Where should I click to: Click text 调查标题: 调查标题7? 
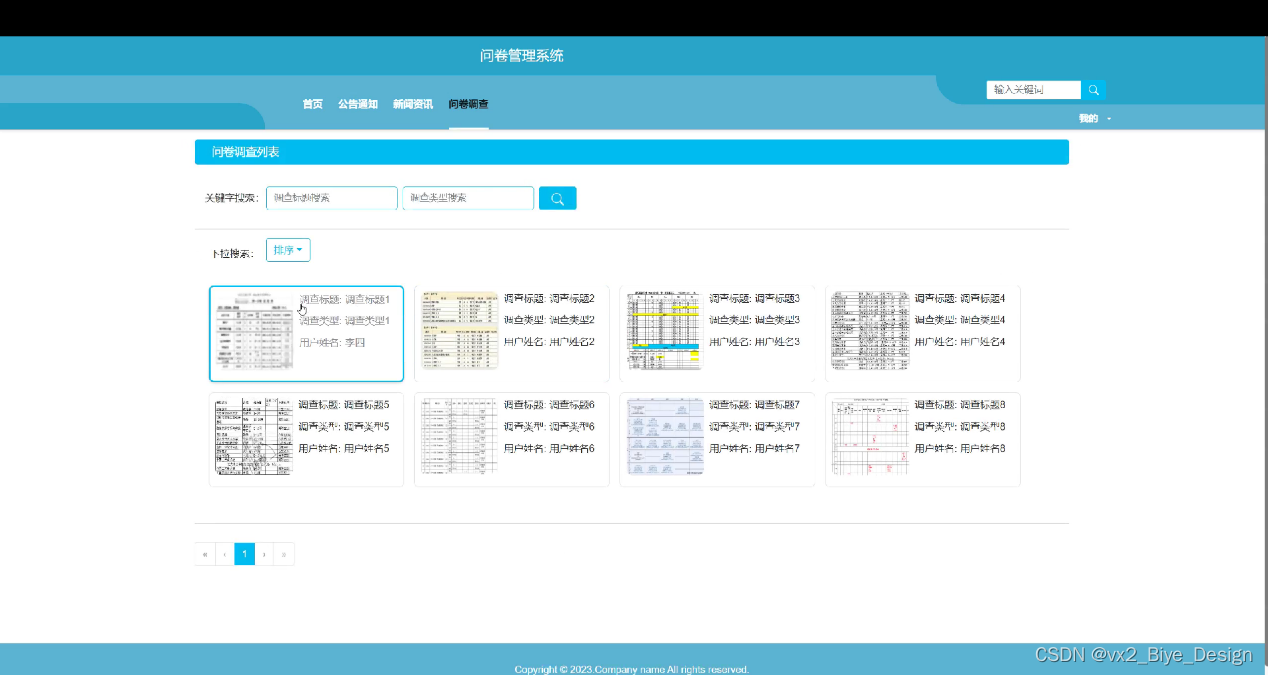755,405
